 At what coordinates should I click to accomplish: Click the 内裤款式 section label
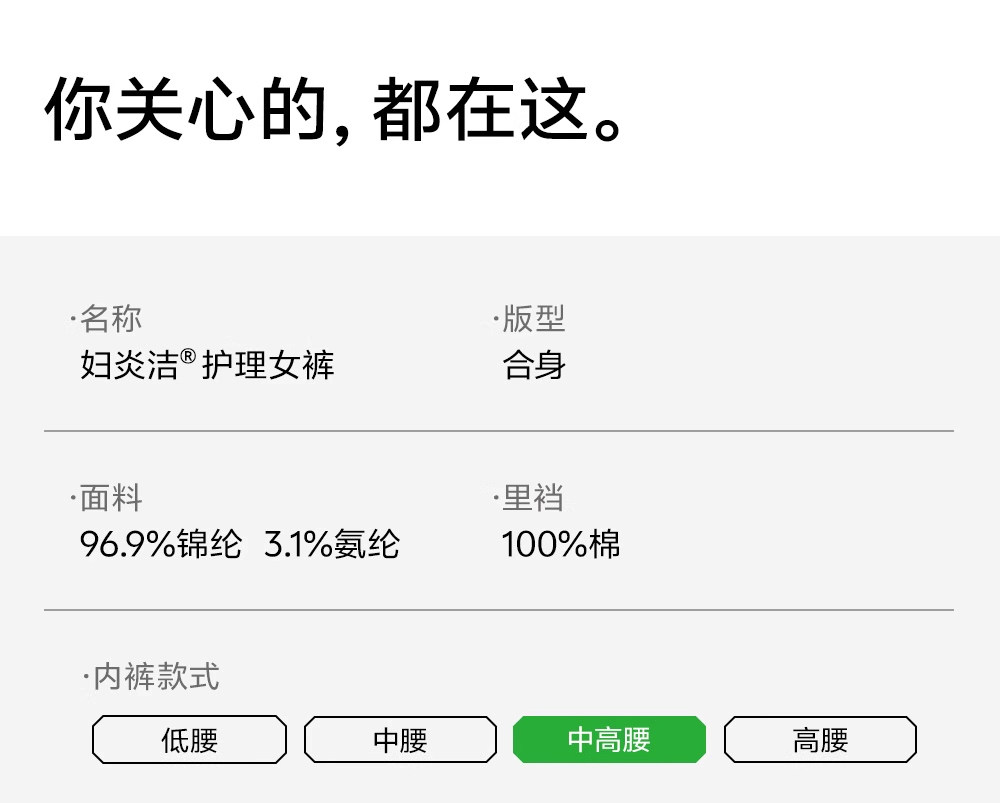156,677
